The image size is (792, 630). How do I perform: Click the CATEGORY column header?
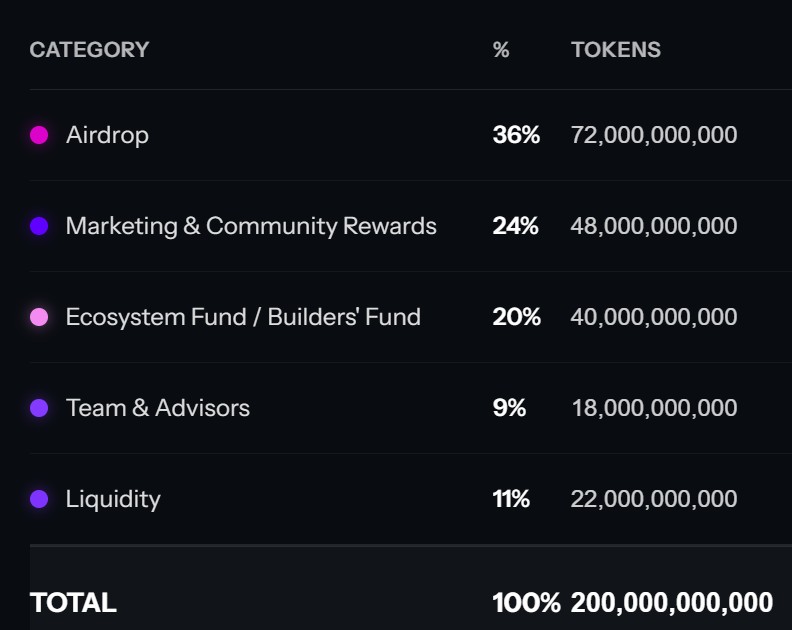pyautogui.click(x=89, y=49)
